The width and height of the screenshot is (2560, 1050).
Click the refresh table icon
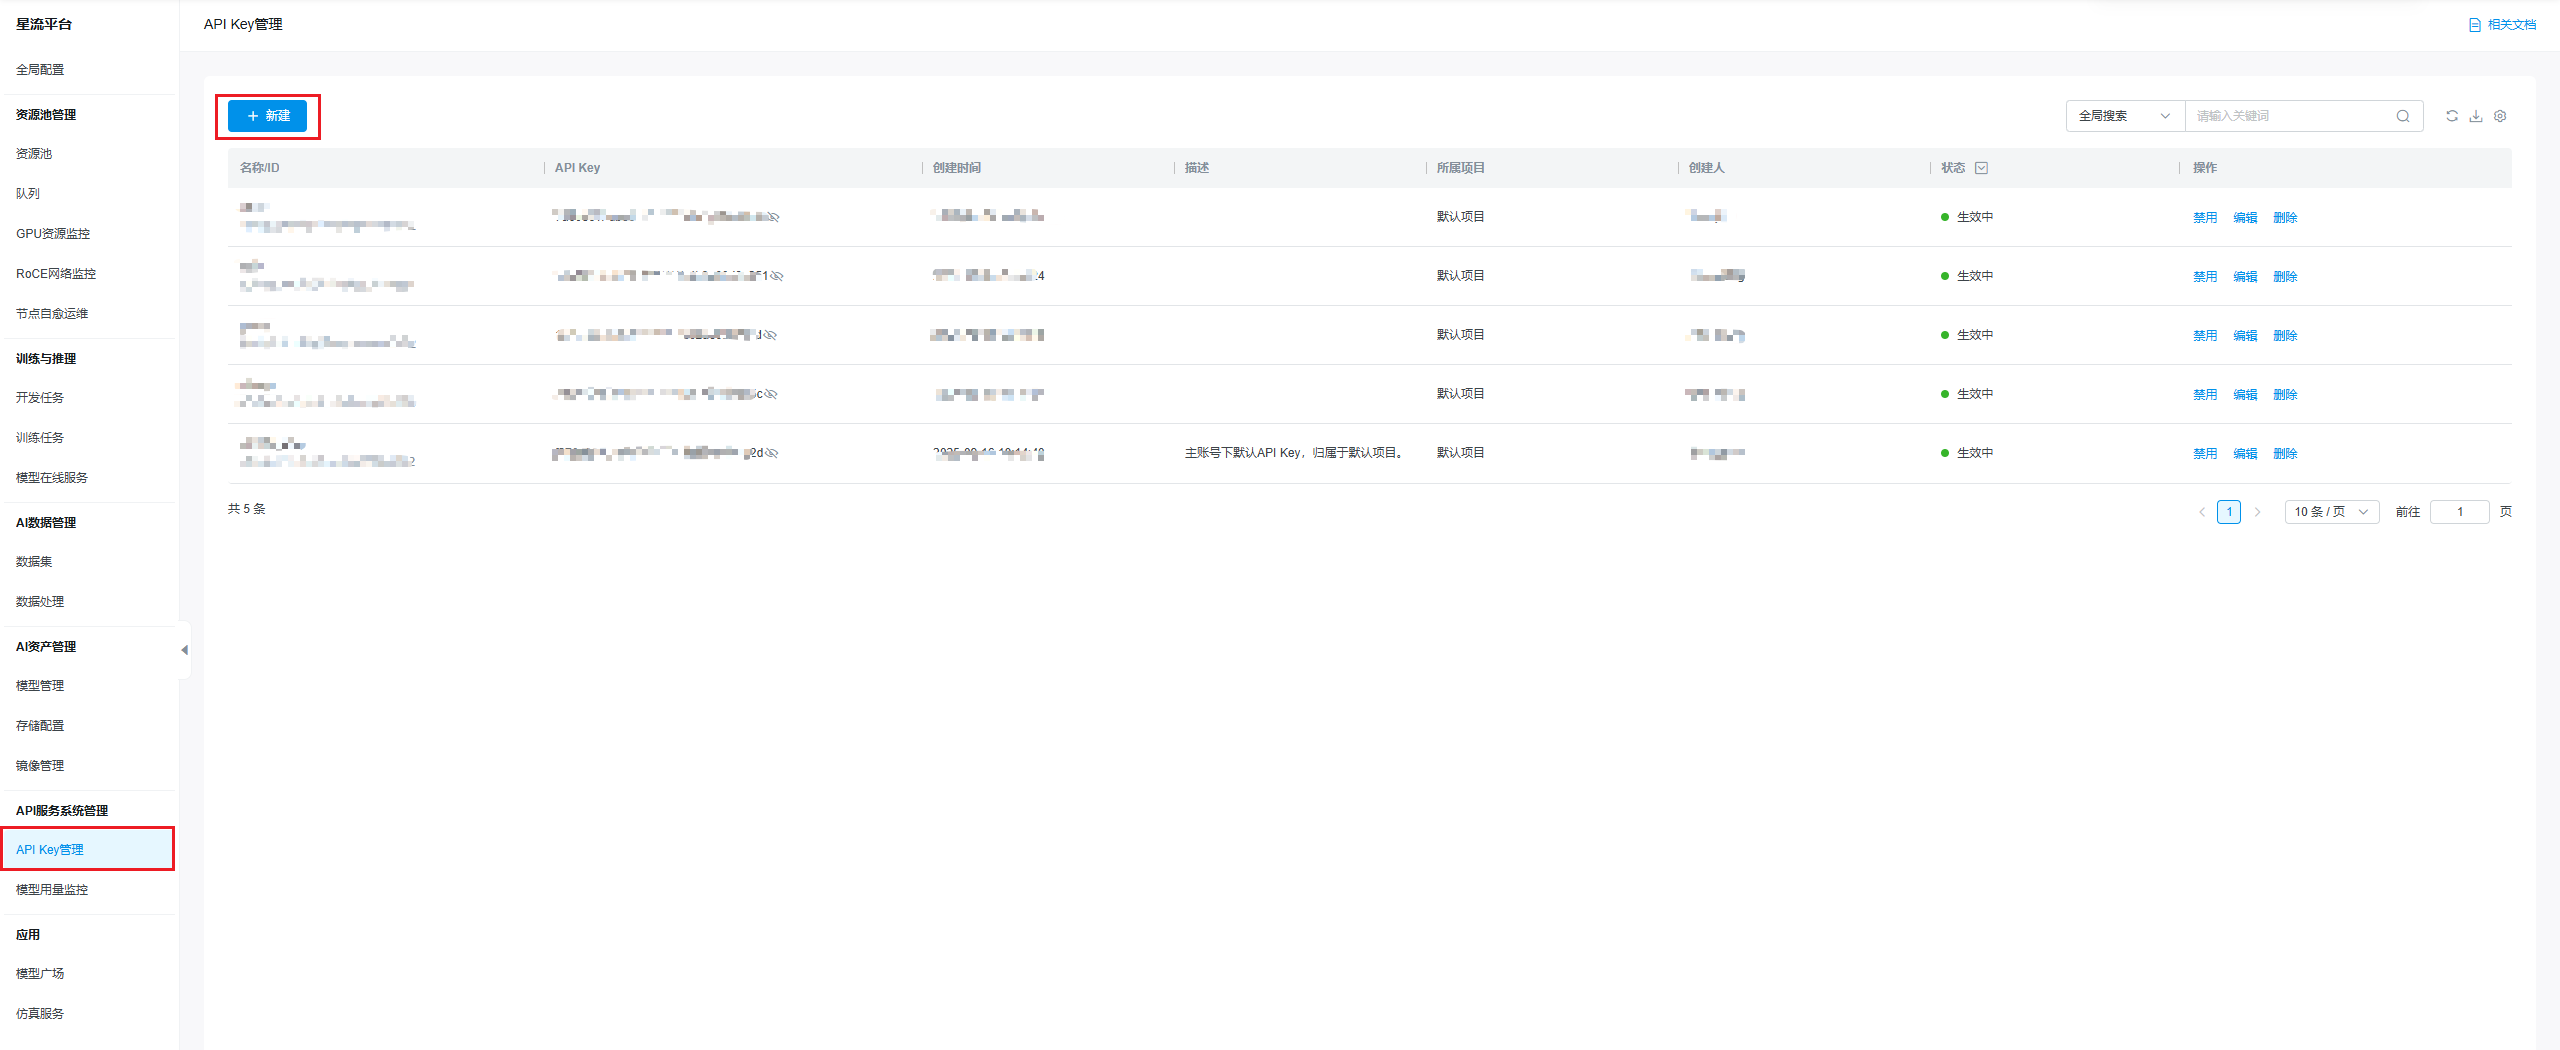(2451, 116)
